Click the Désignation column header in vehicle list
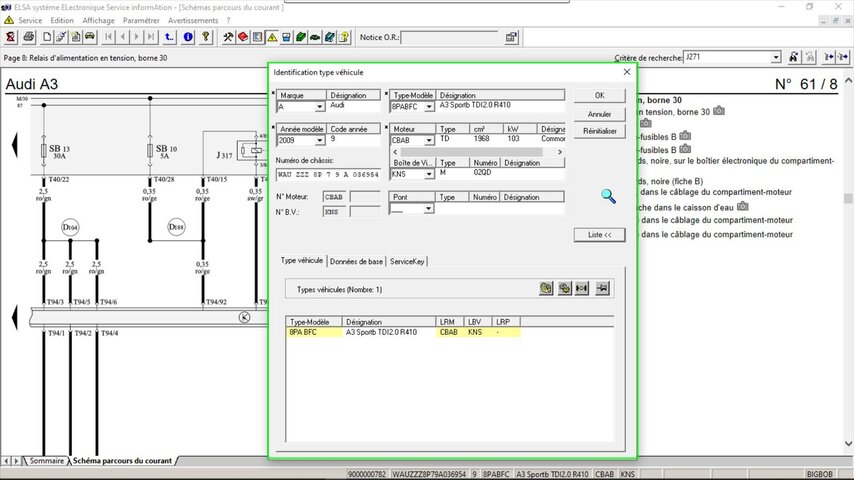 click(389, 322)
